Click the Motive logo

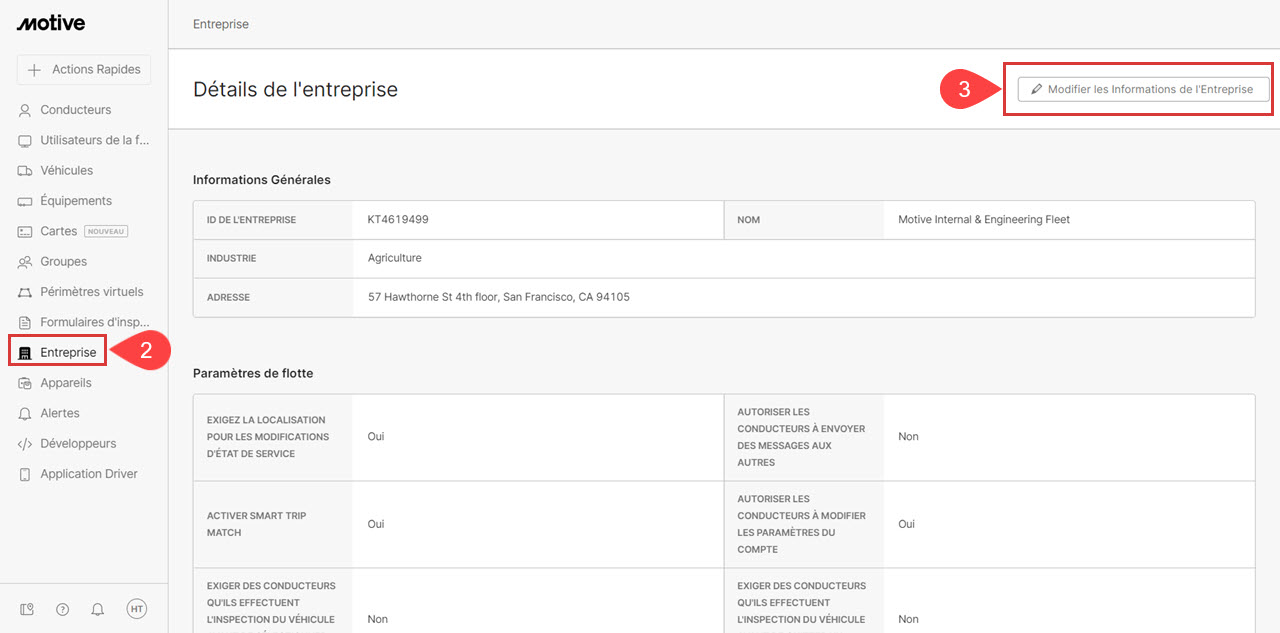tap(51, 23)
